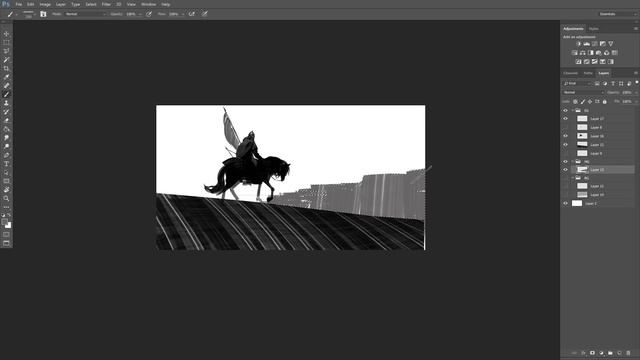Switch to the Paths tab
Viewport: 640px width, 360px height.
point(588,73)
